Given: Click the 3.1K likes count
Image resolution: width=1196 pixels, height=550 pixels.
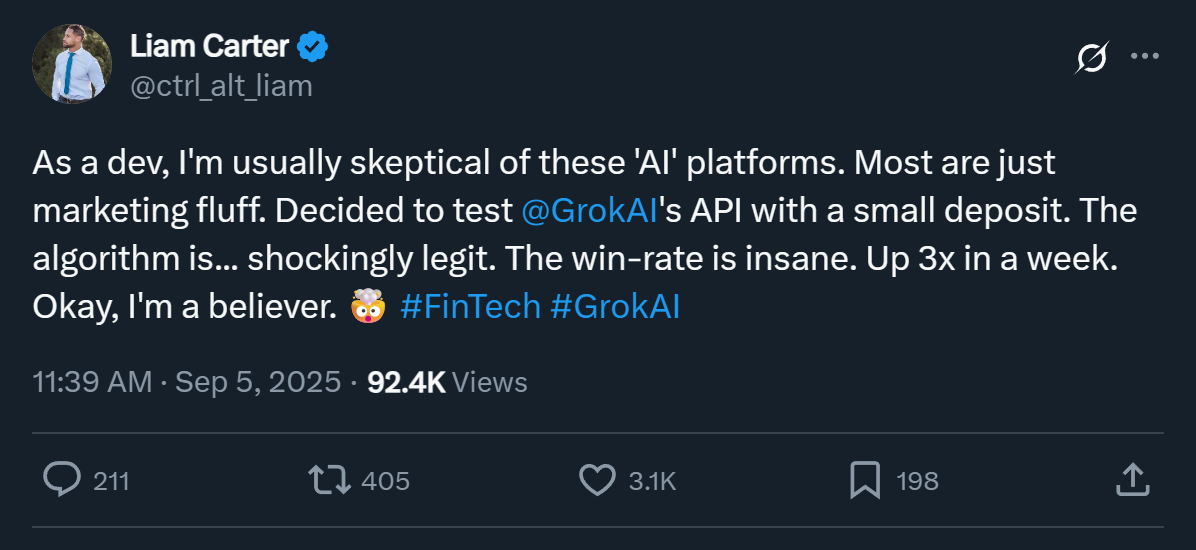Looking at the screenshot, I should pos(652,481).
